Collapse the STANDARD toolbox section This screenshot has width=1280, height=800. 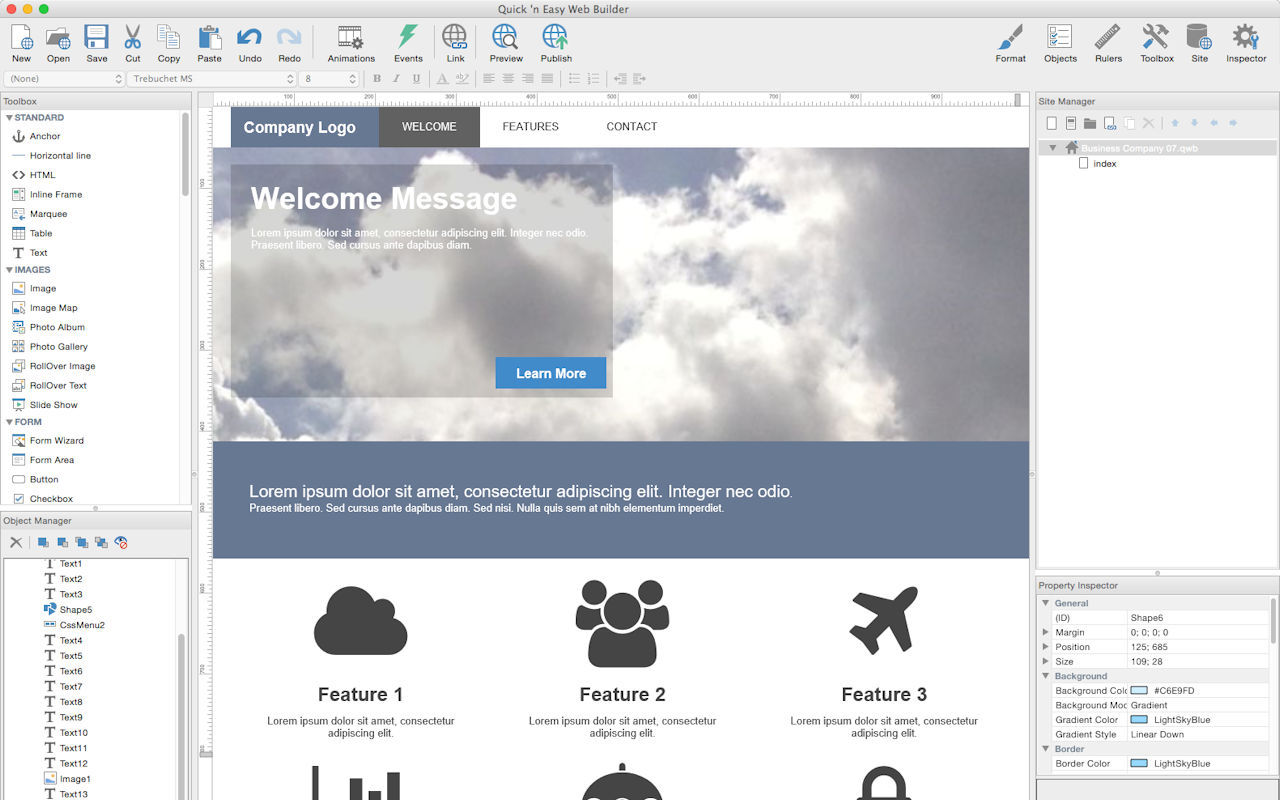tap(10, 118)
